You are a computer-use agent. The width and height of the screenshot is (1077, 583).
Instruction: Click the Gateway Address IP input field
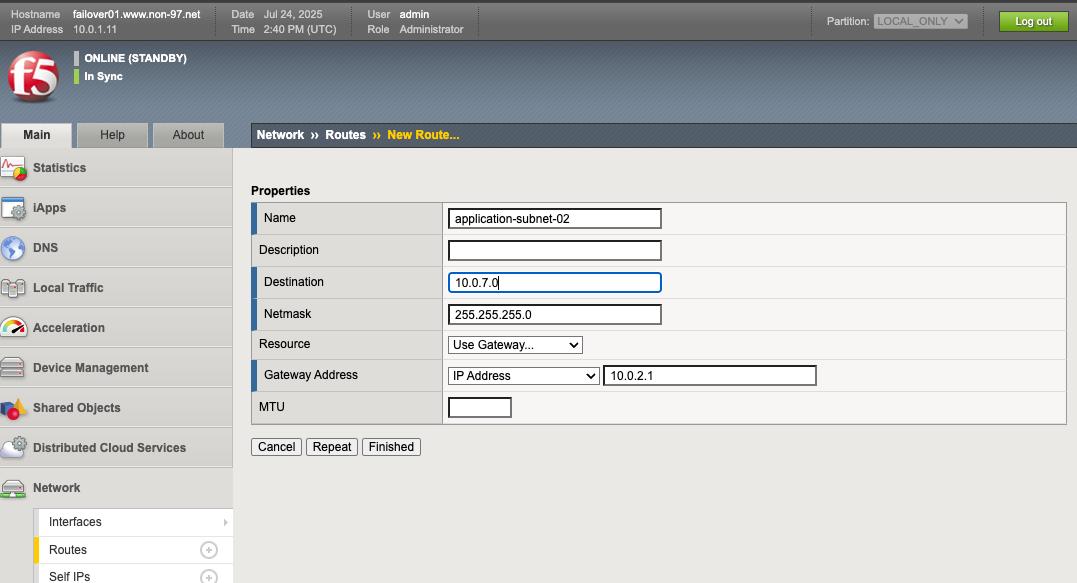(x=710, y=376)
